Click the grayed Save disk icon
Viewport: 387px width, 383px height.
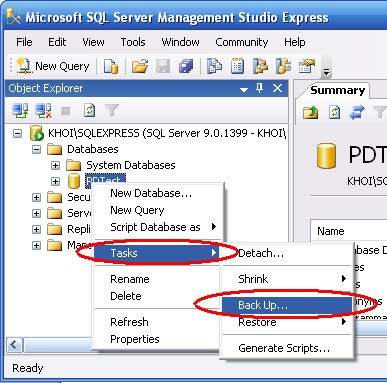pos(163,66)
